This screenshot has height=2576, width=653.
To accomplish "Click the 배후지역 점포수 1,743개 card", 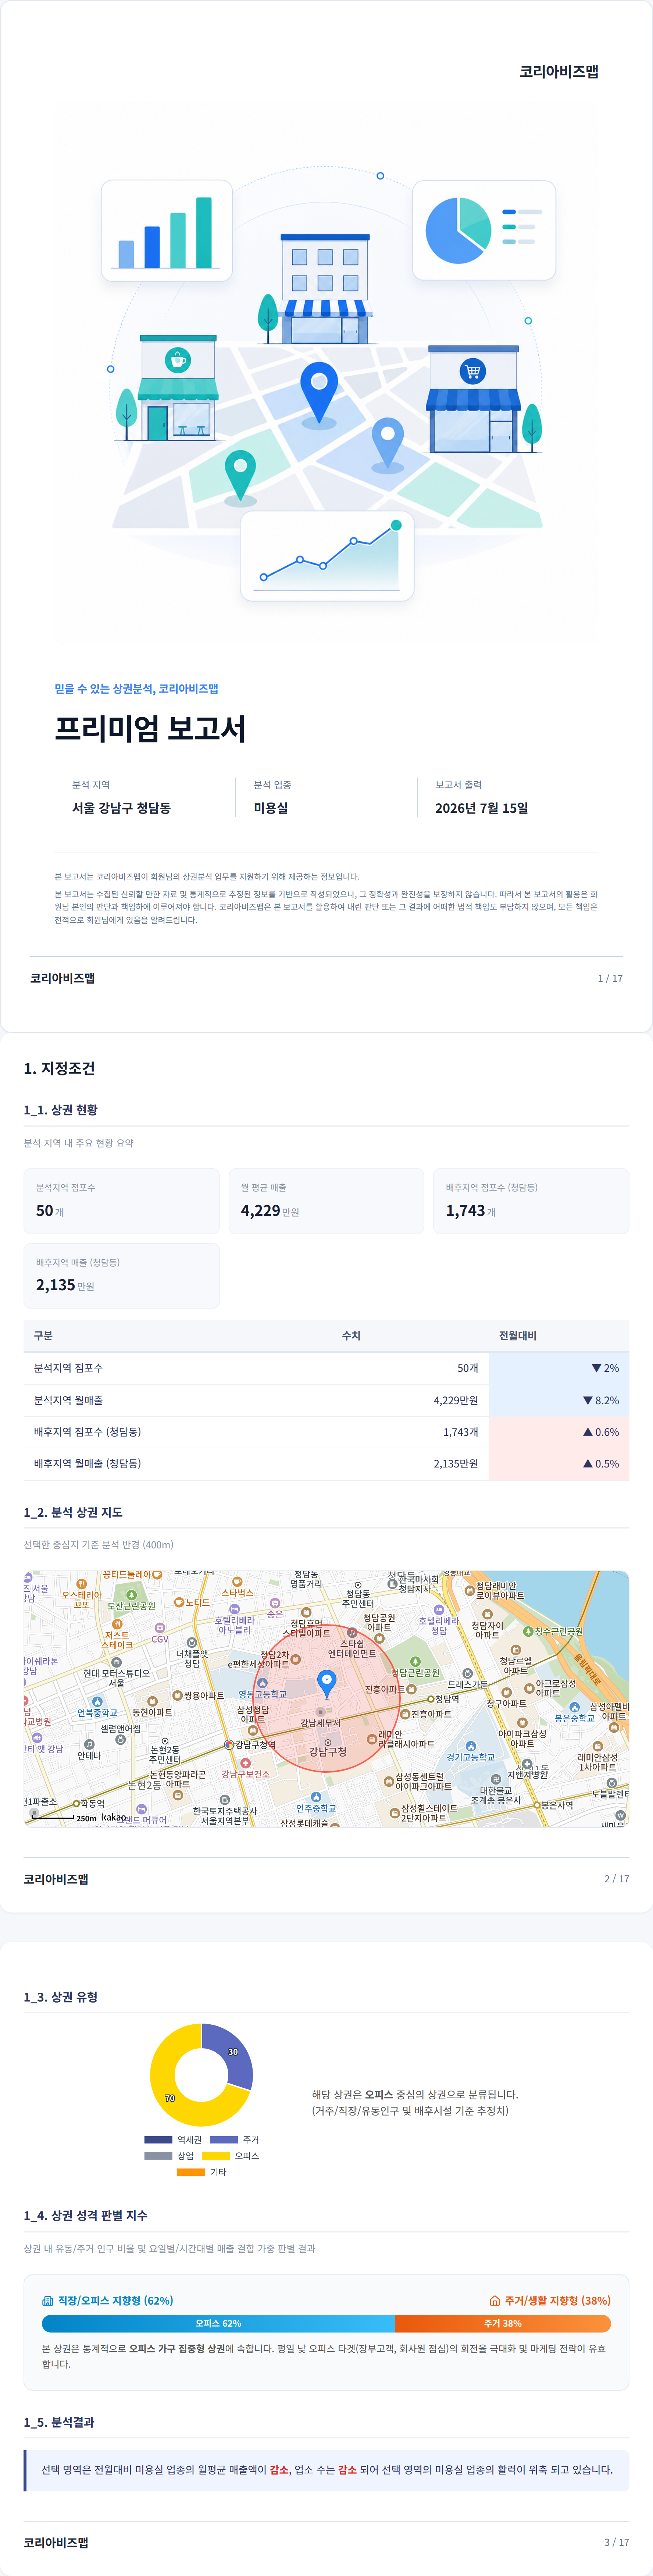I will (x=531, y=1201).
